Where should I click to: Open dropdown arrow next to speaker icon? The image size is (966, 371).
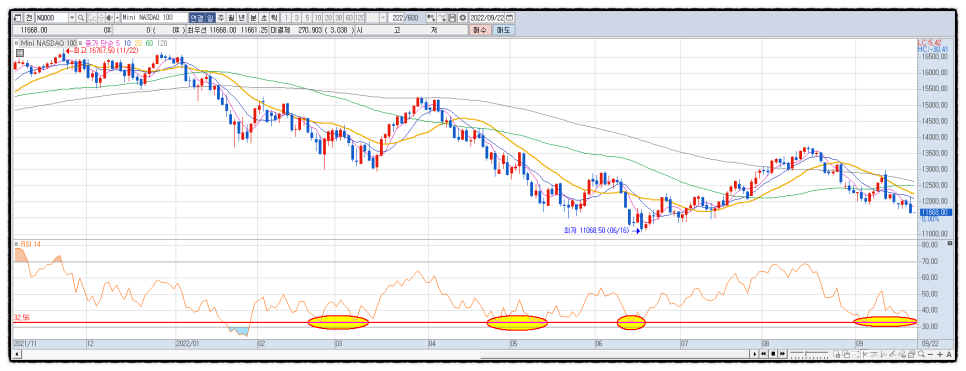click(x=117, y=17)
